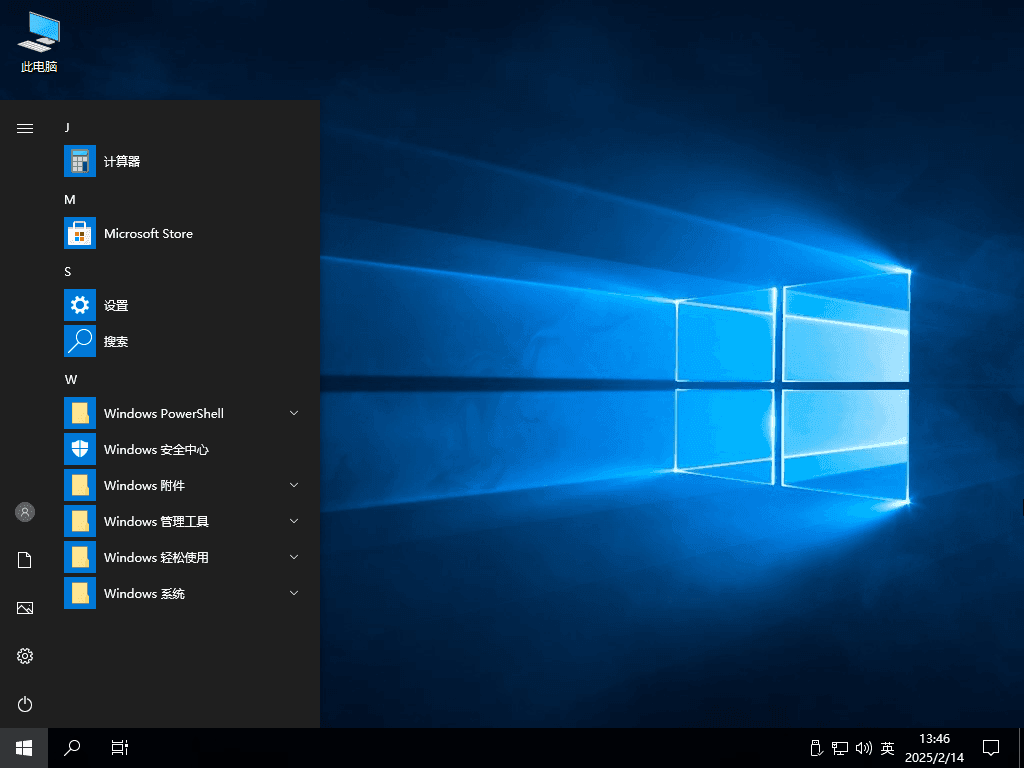The image size is (1024, 768).
Task: Click the volume icon in system tray
Action: coord(863,747)
